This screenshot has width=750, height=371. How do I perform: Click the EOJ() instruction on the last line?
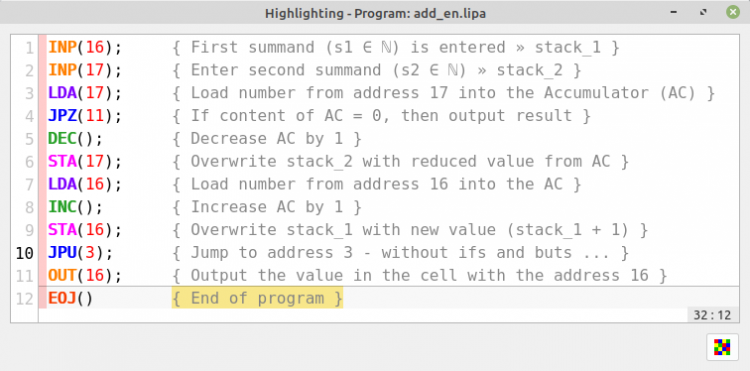70,298
